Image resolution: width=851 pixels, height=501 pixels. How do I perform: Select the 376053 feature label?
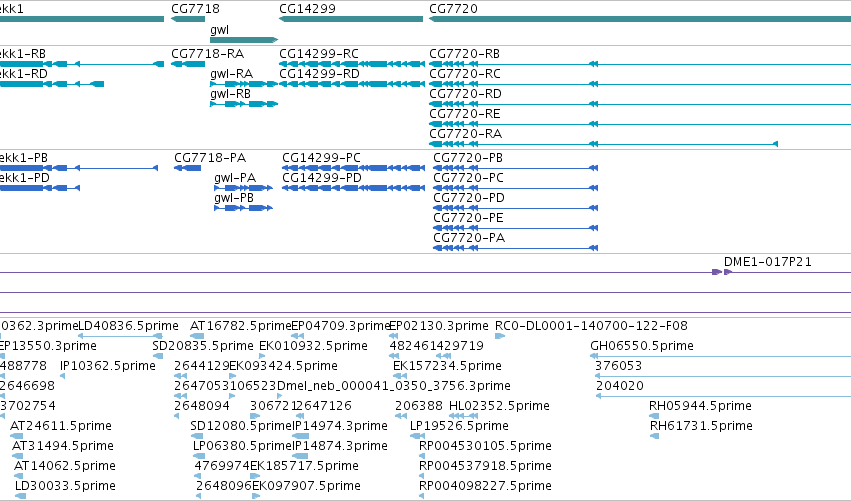pos(619,366)
